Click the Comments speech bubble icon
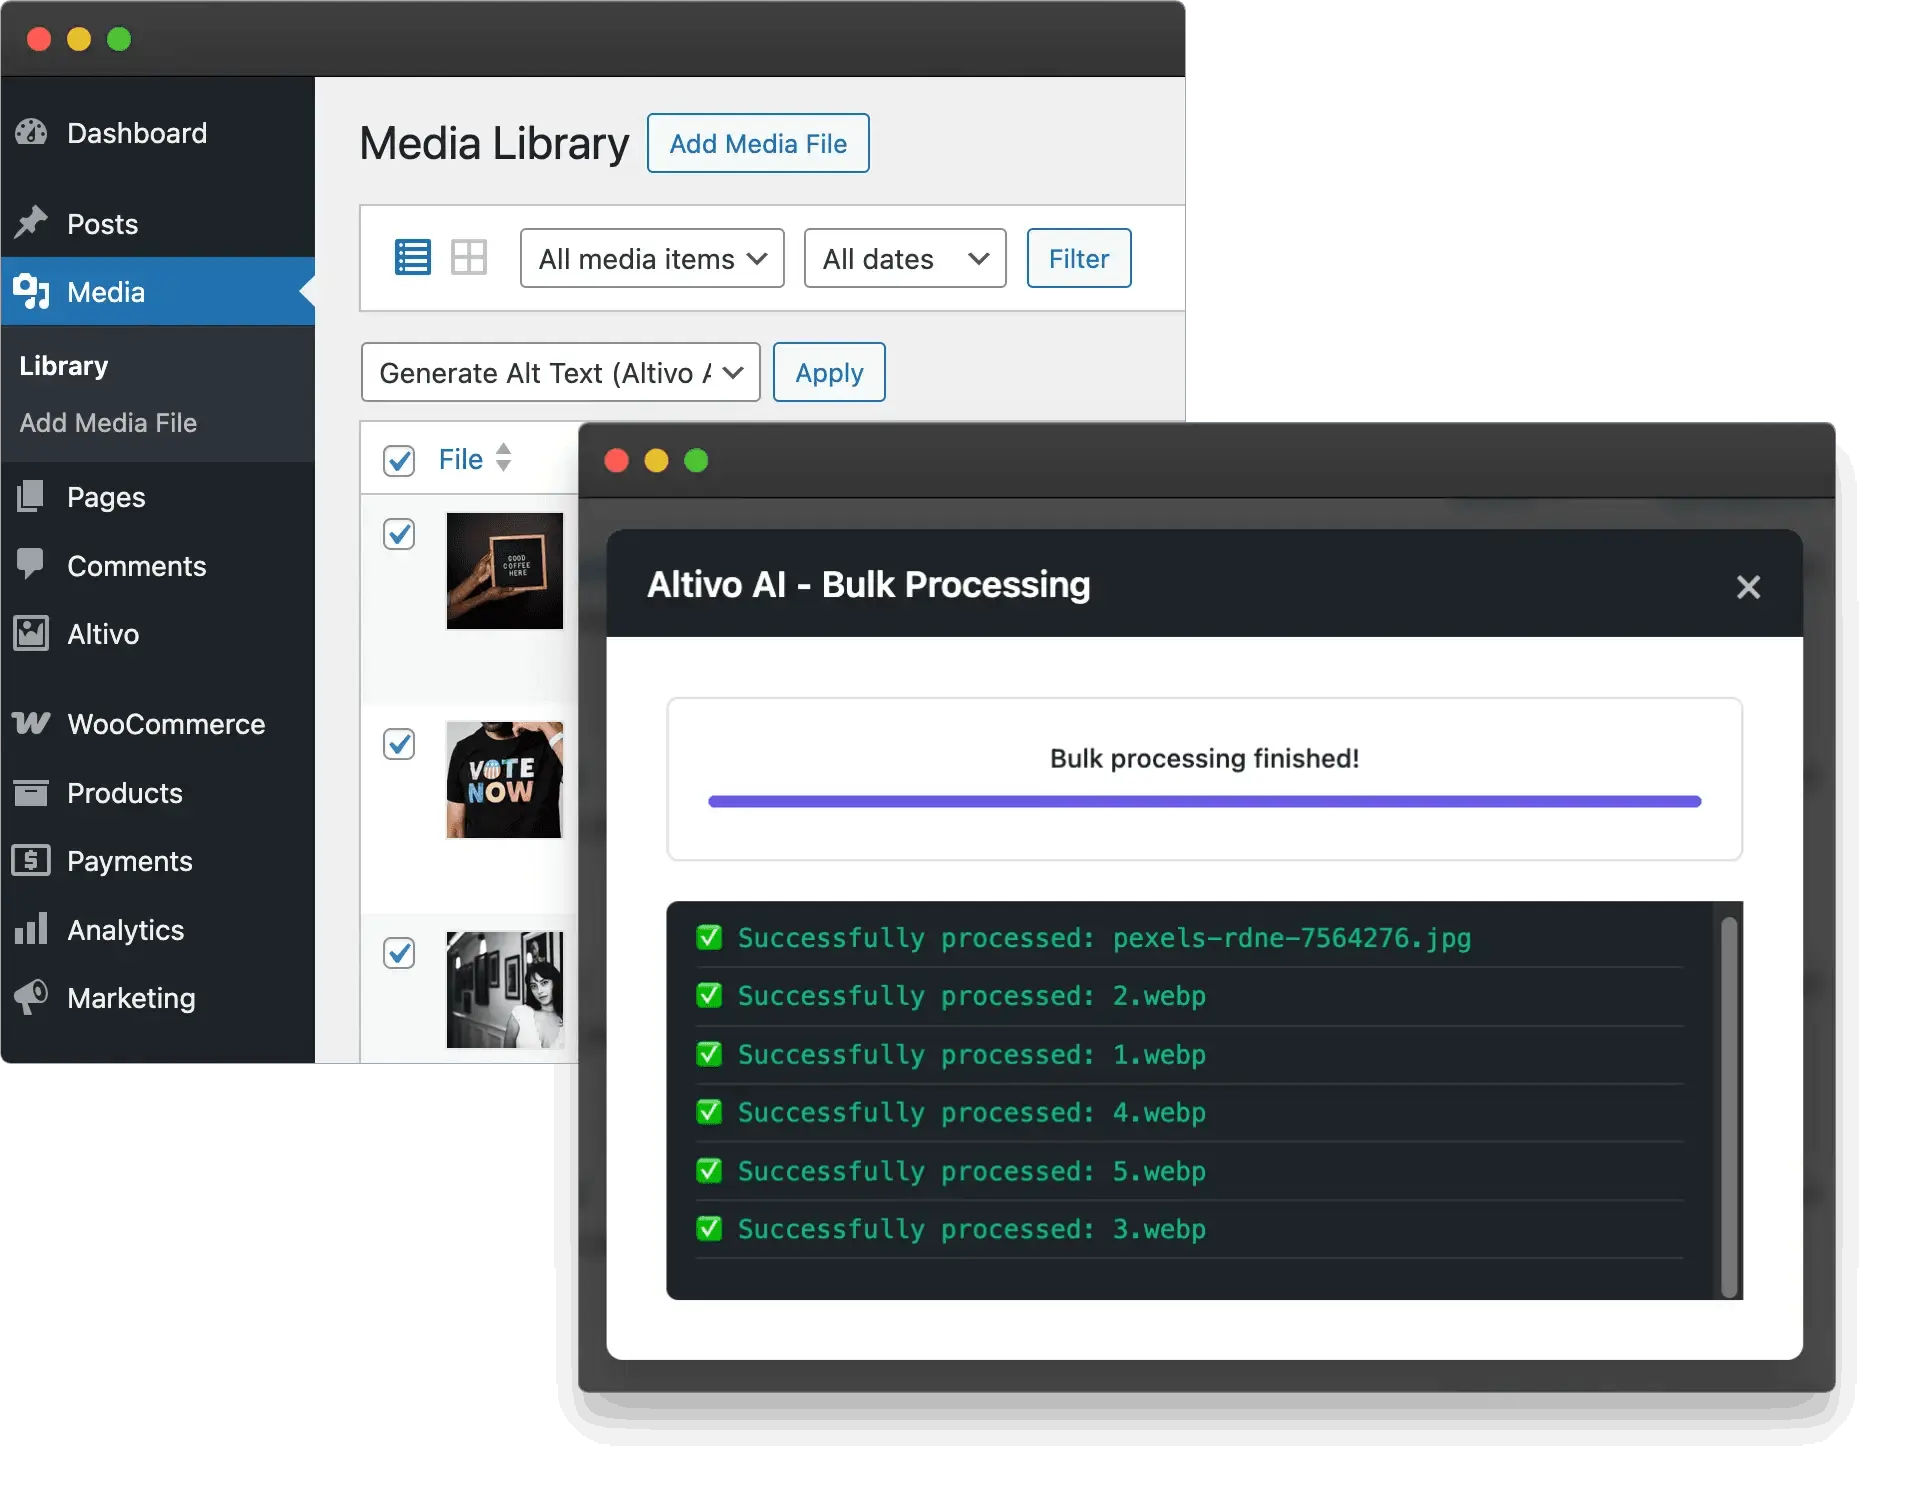 pos(31,564)
